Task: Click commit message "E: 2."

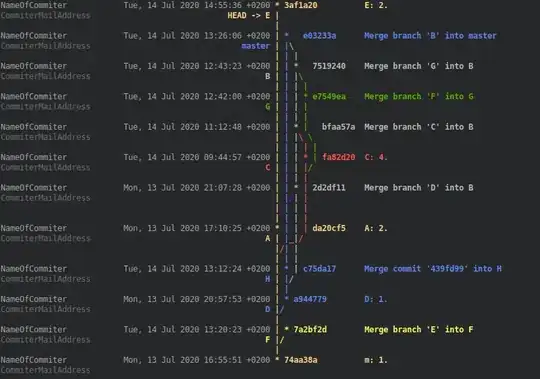Action: pos(376,5)
